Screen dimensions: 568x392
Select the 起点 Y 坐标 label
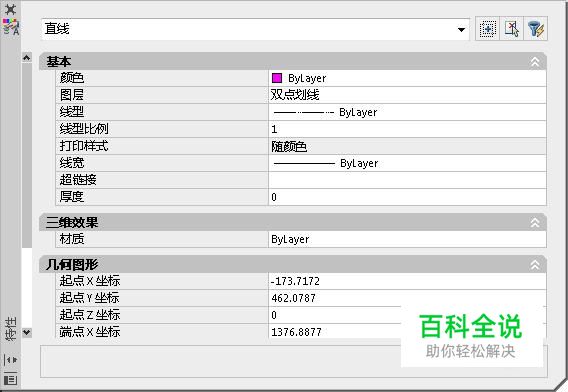click(90, 298)
